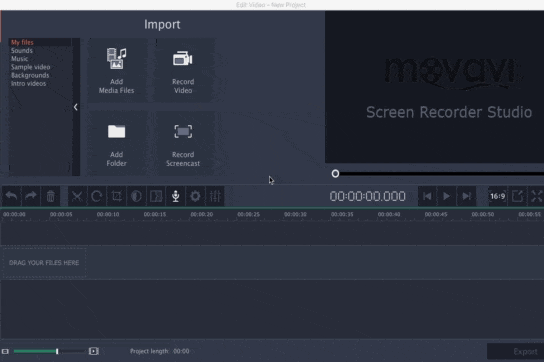Click the transition wizard icon

coord(156,196)
